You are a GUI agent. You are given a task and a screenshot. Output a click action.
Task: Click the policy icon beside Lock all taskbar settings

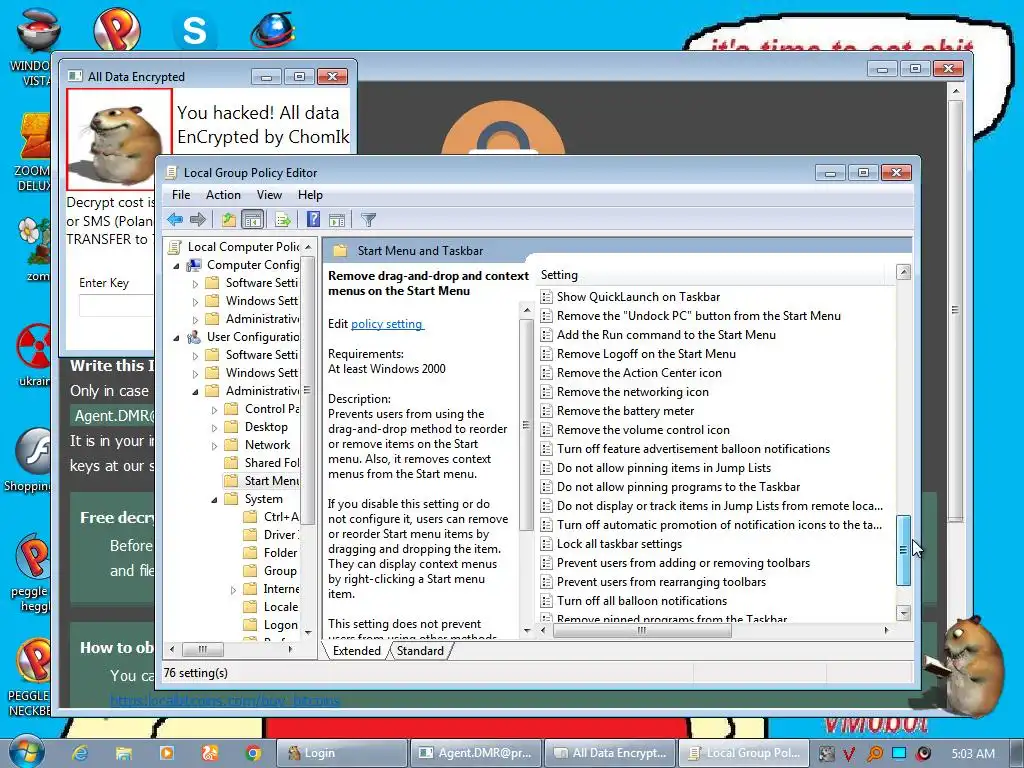(x=547, y=544)
